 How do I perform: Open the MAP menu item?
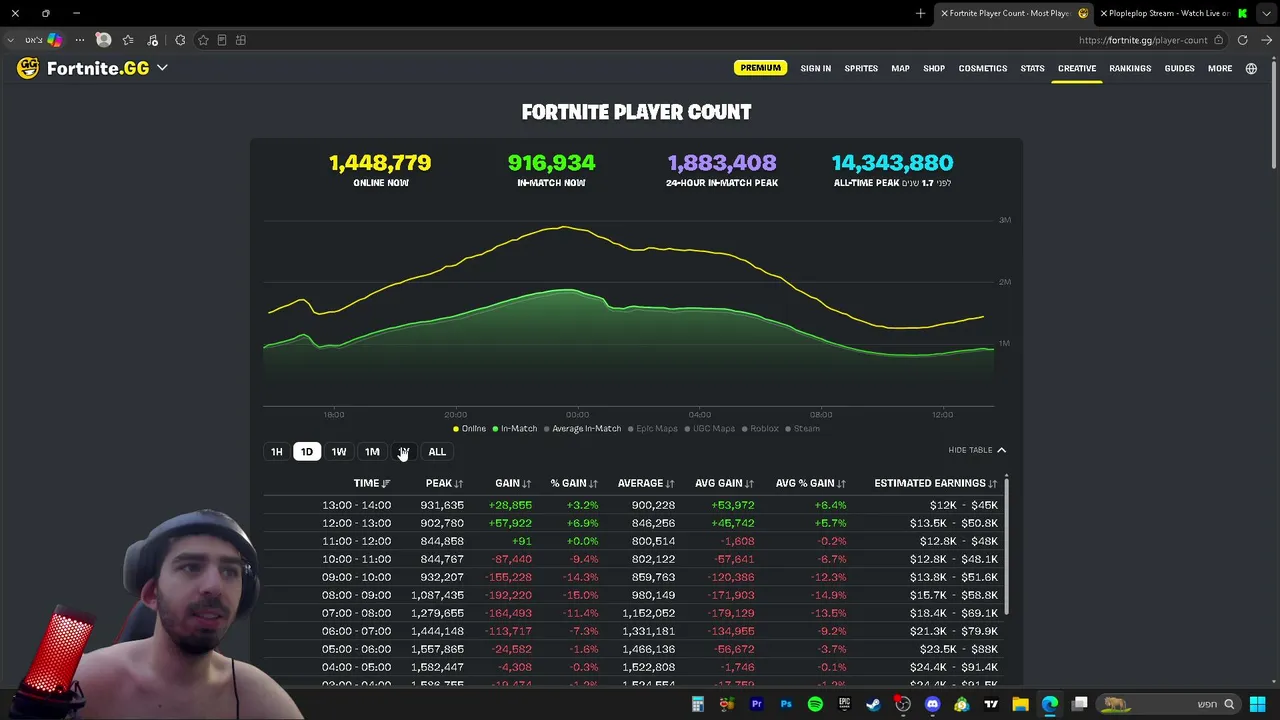(x=900, y=68)
